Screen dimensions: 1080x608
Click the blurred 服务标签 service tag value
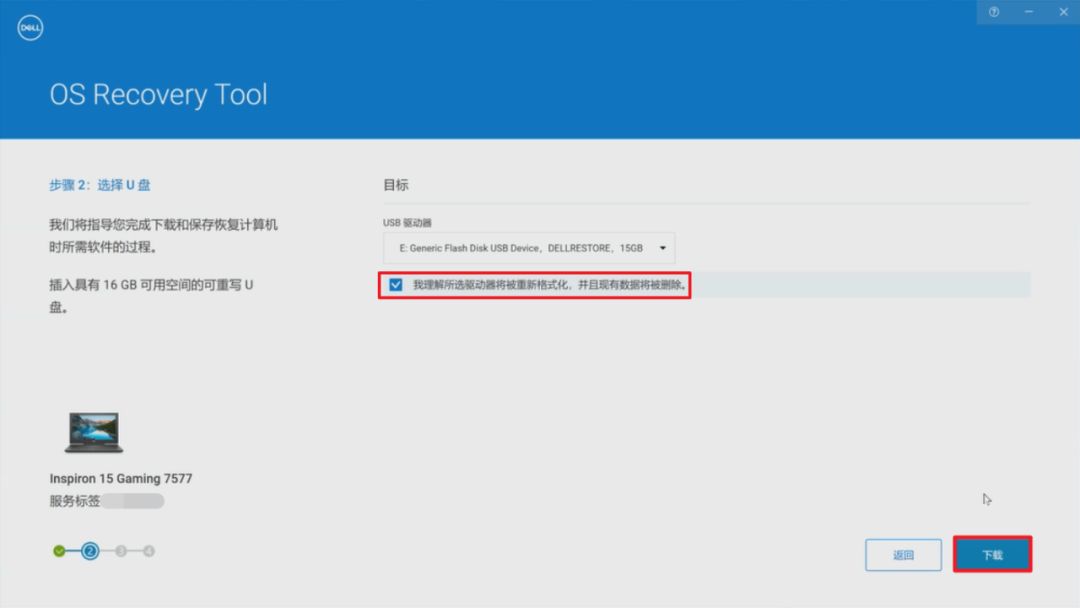coord(135,500)
